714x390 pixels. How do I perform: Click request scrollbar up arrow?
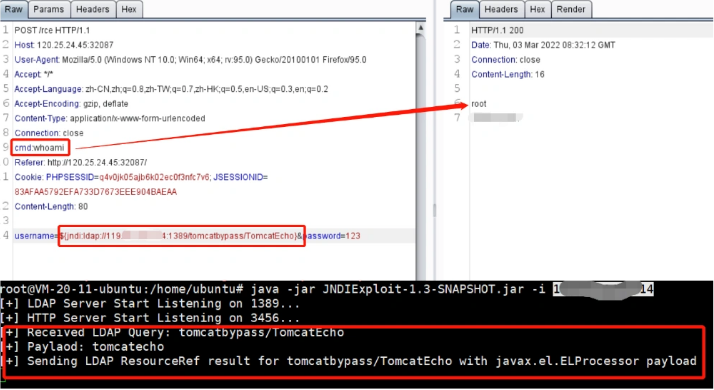point(421,28)
